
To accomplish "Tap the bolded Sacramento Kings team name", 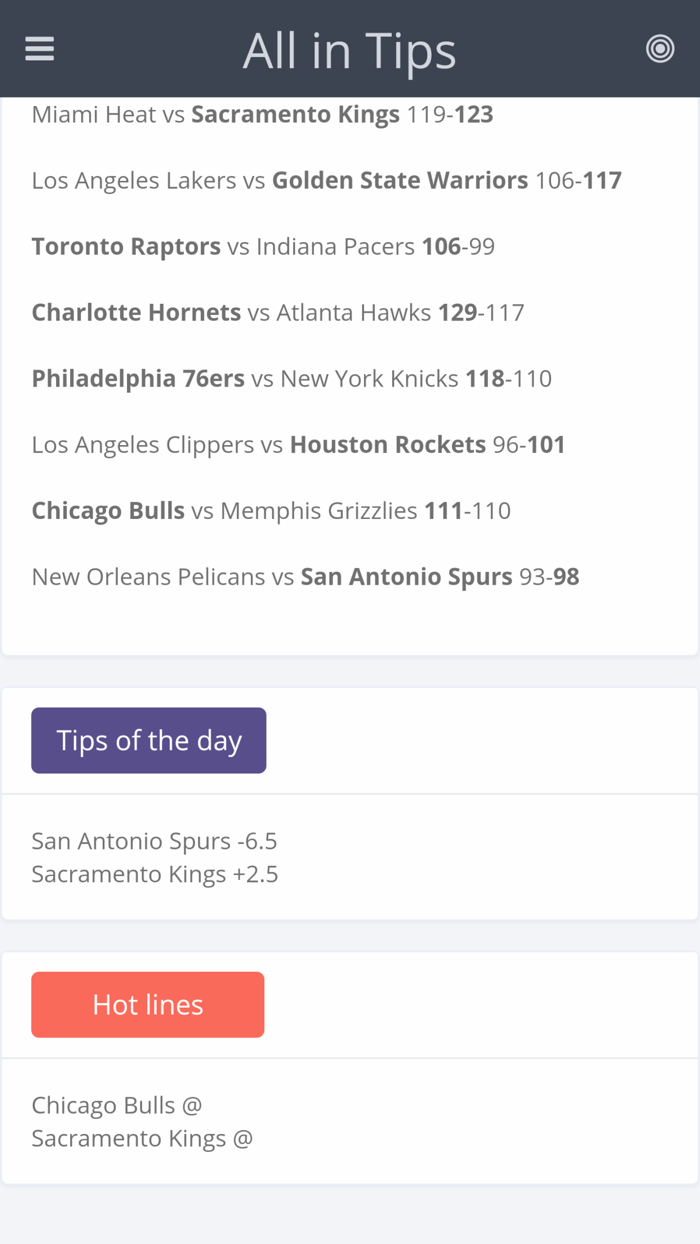I will pos(294,114).
